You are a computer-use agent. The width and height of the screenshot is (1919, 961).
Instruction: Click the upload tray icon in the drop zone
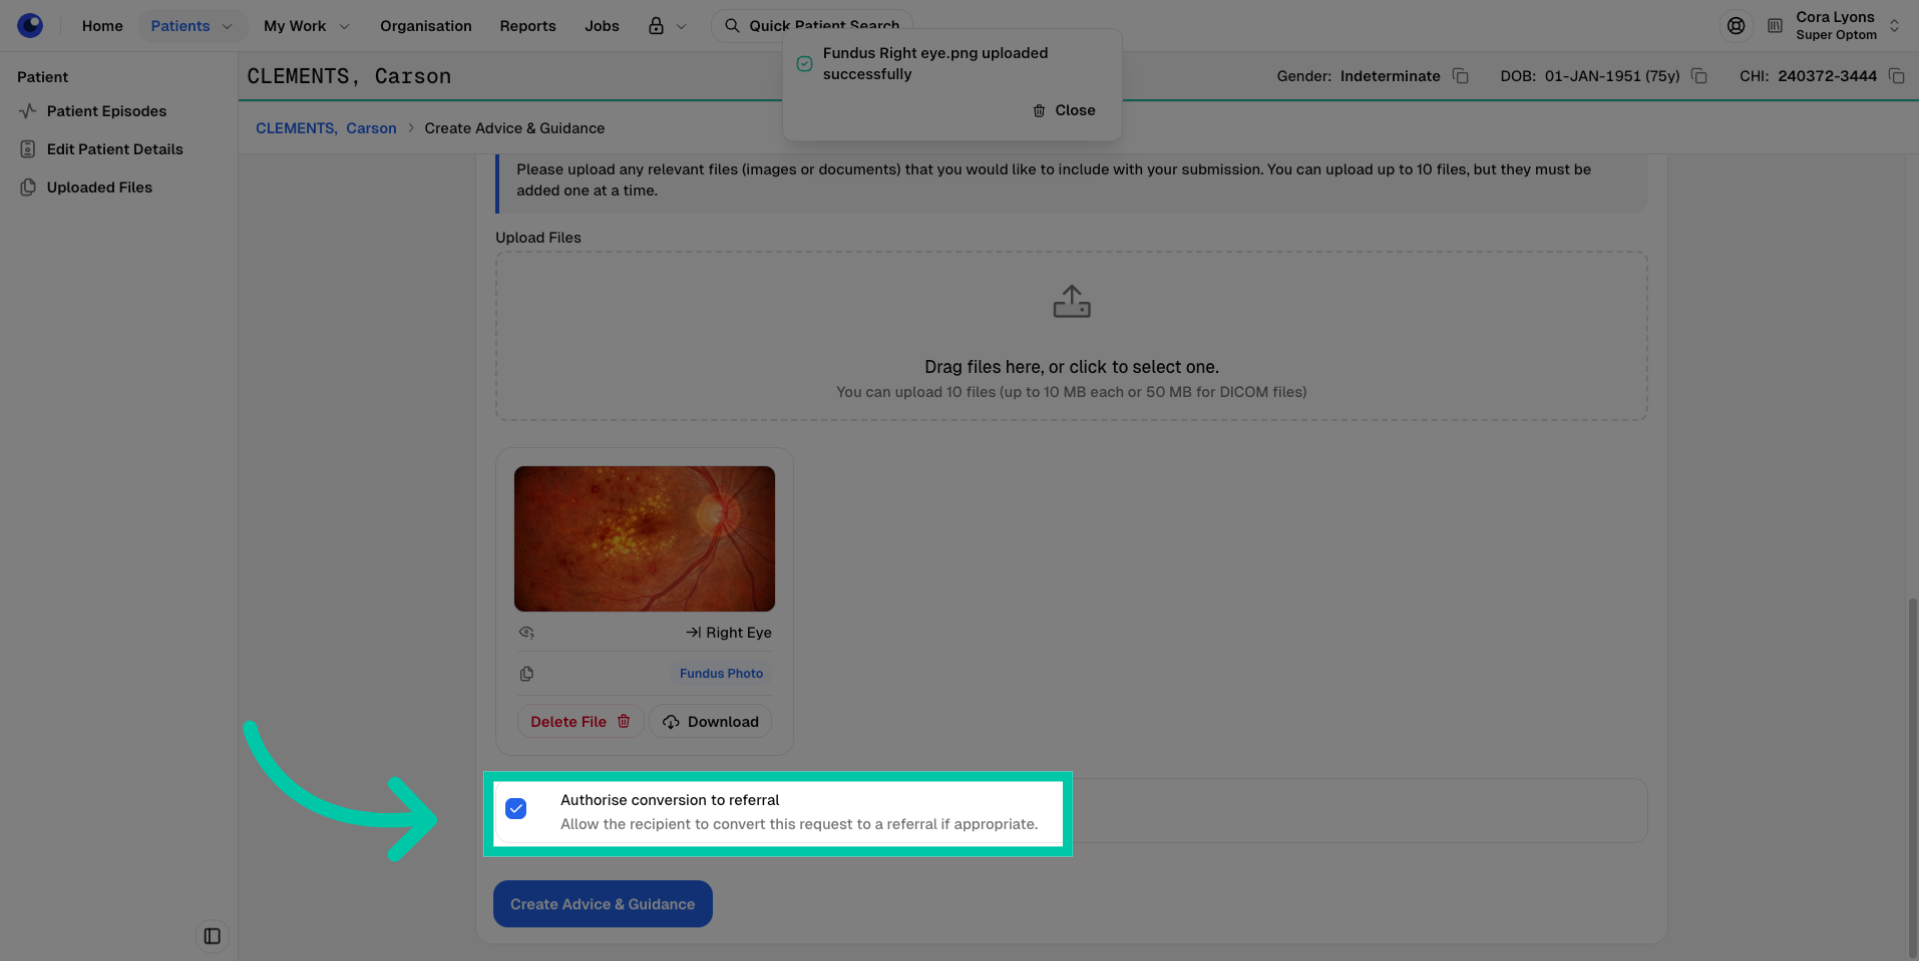point(1071,302)
